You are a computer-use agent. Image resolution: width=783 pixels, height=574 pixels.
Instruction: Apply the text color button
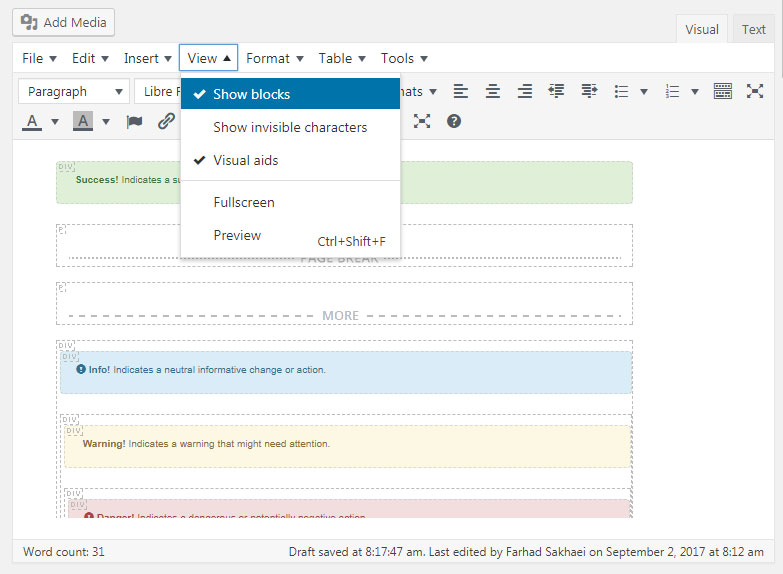pyautogui.click(x=32, y=121)
